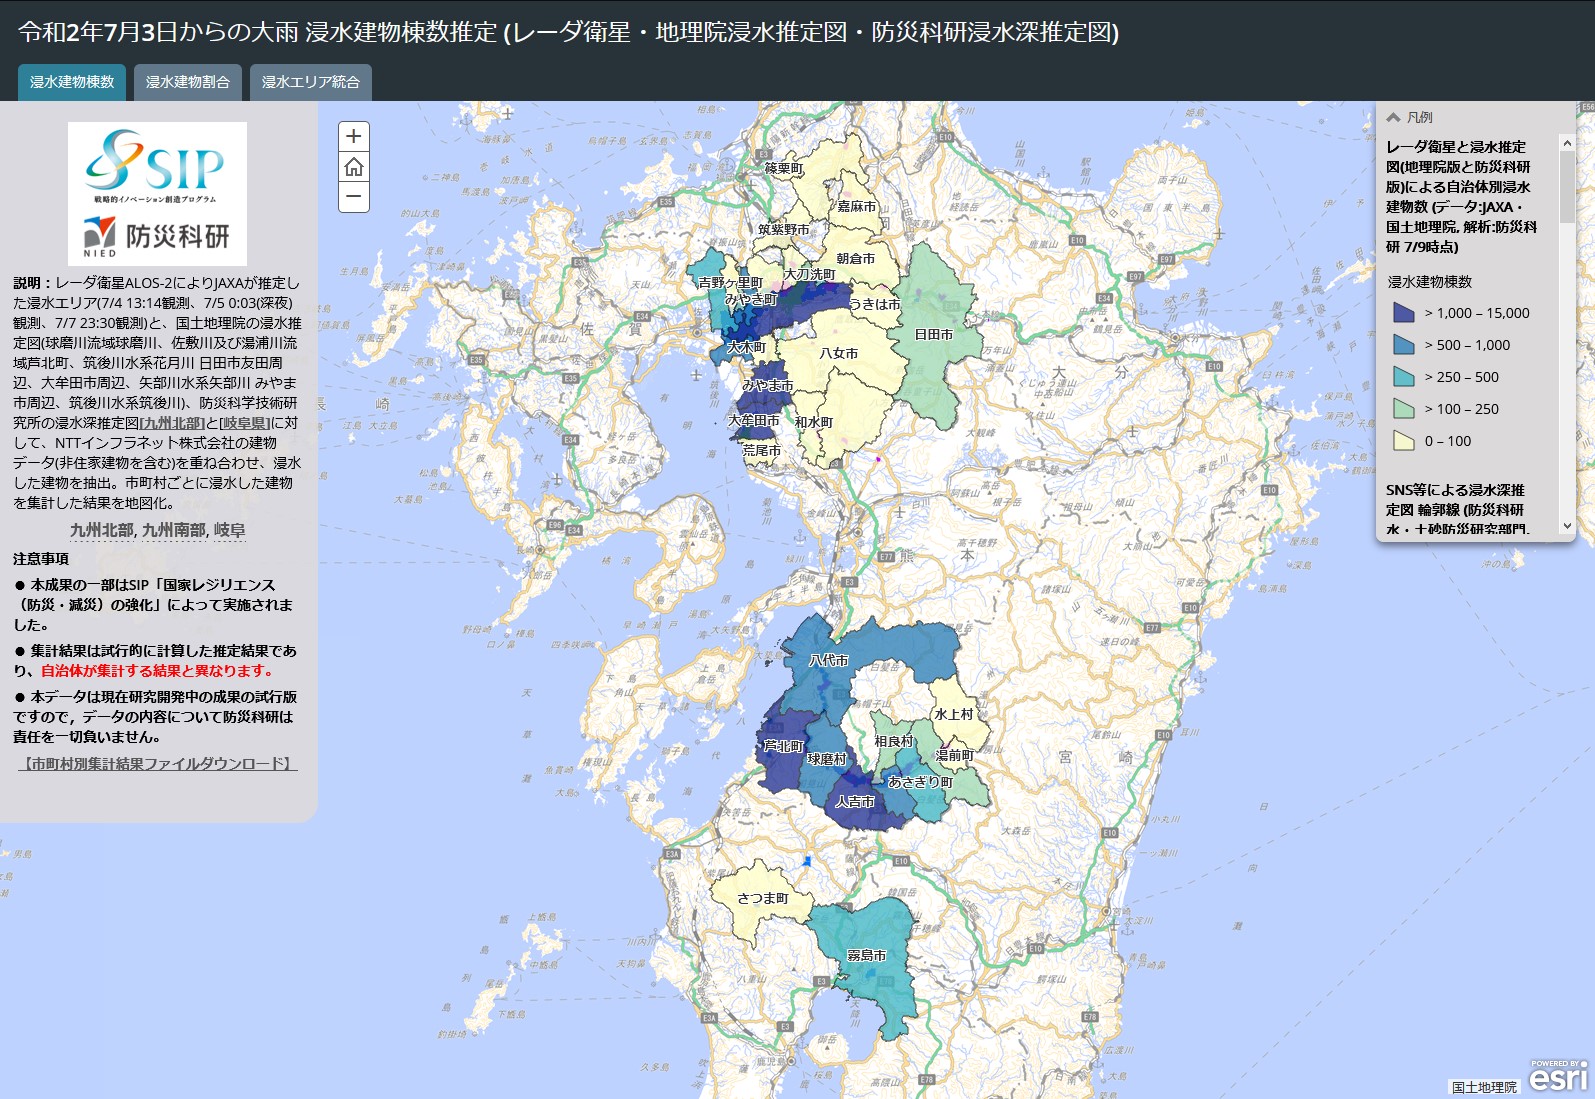Zoom in with the plus button
Image resolution: width=1595 pixels, height=1099 pixels.
tap(354, 136)
